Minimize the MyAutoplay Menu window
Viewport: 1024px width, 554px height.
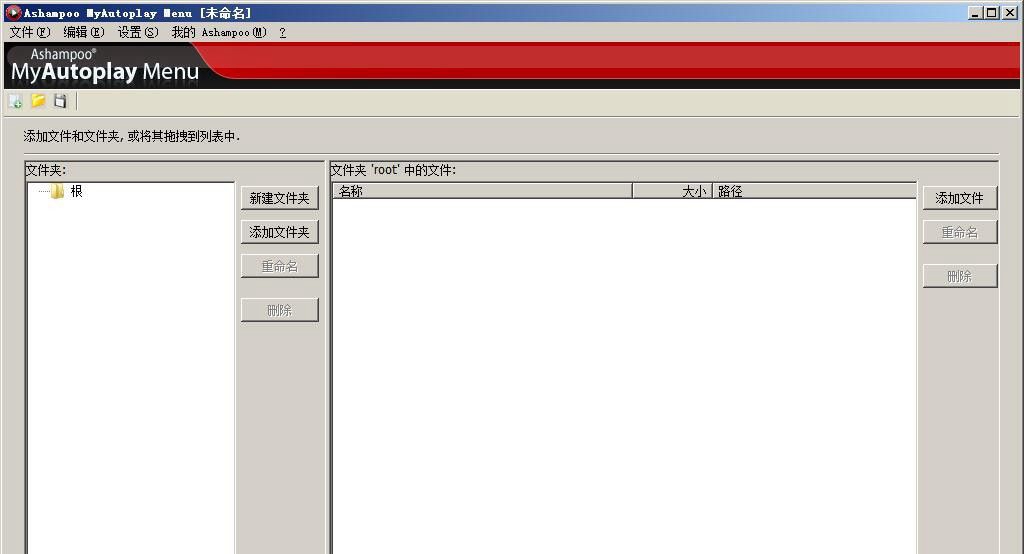click(x=975, y=12)
